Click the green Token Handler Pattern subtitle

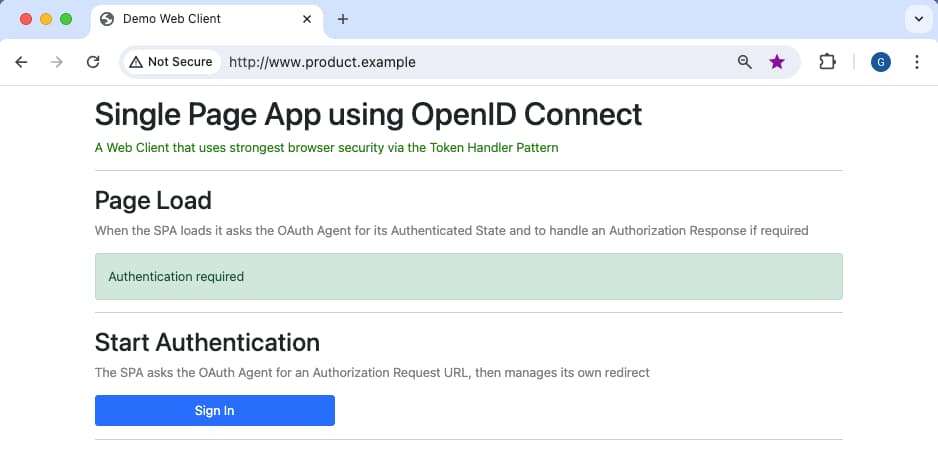pos(326,148)
